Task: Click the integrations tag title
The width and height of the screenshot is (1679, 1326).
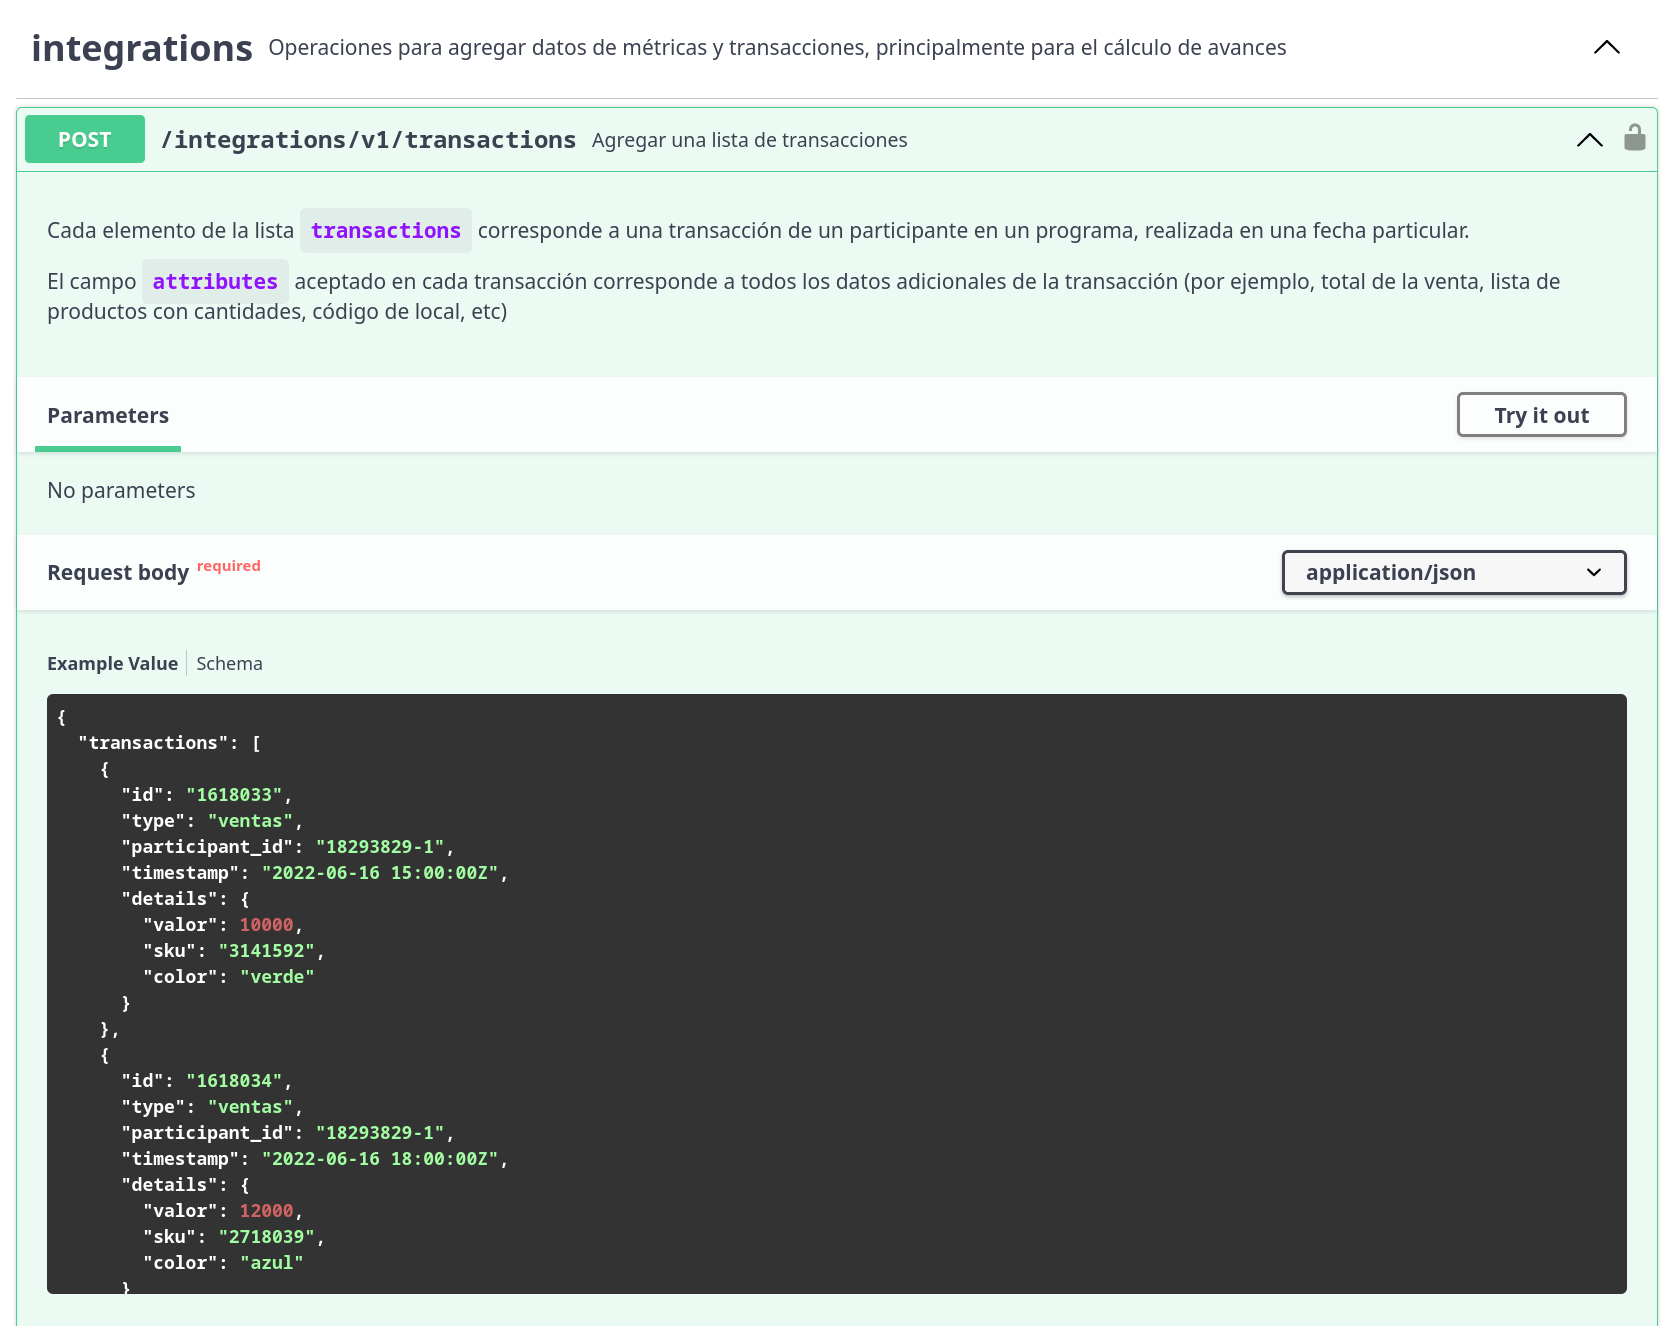Action: click(x=142, y=48)
